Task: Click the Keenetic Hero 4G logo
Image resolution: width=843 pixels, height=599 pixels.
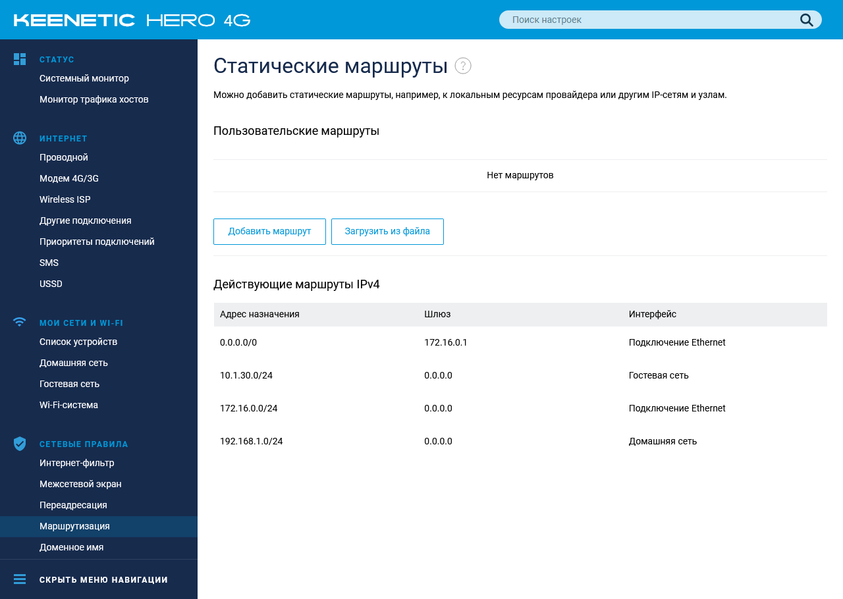Action: [x=132, y=20]
